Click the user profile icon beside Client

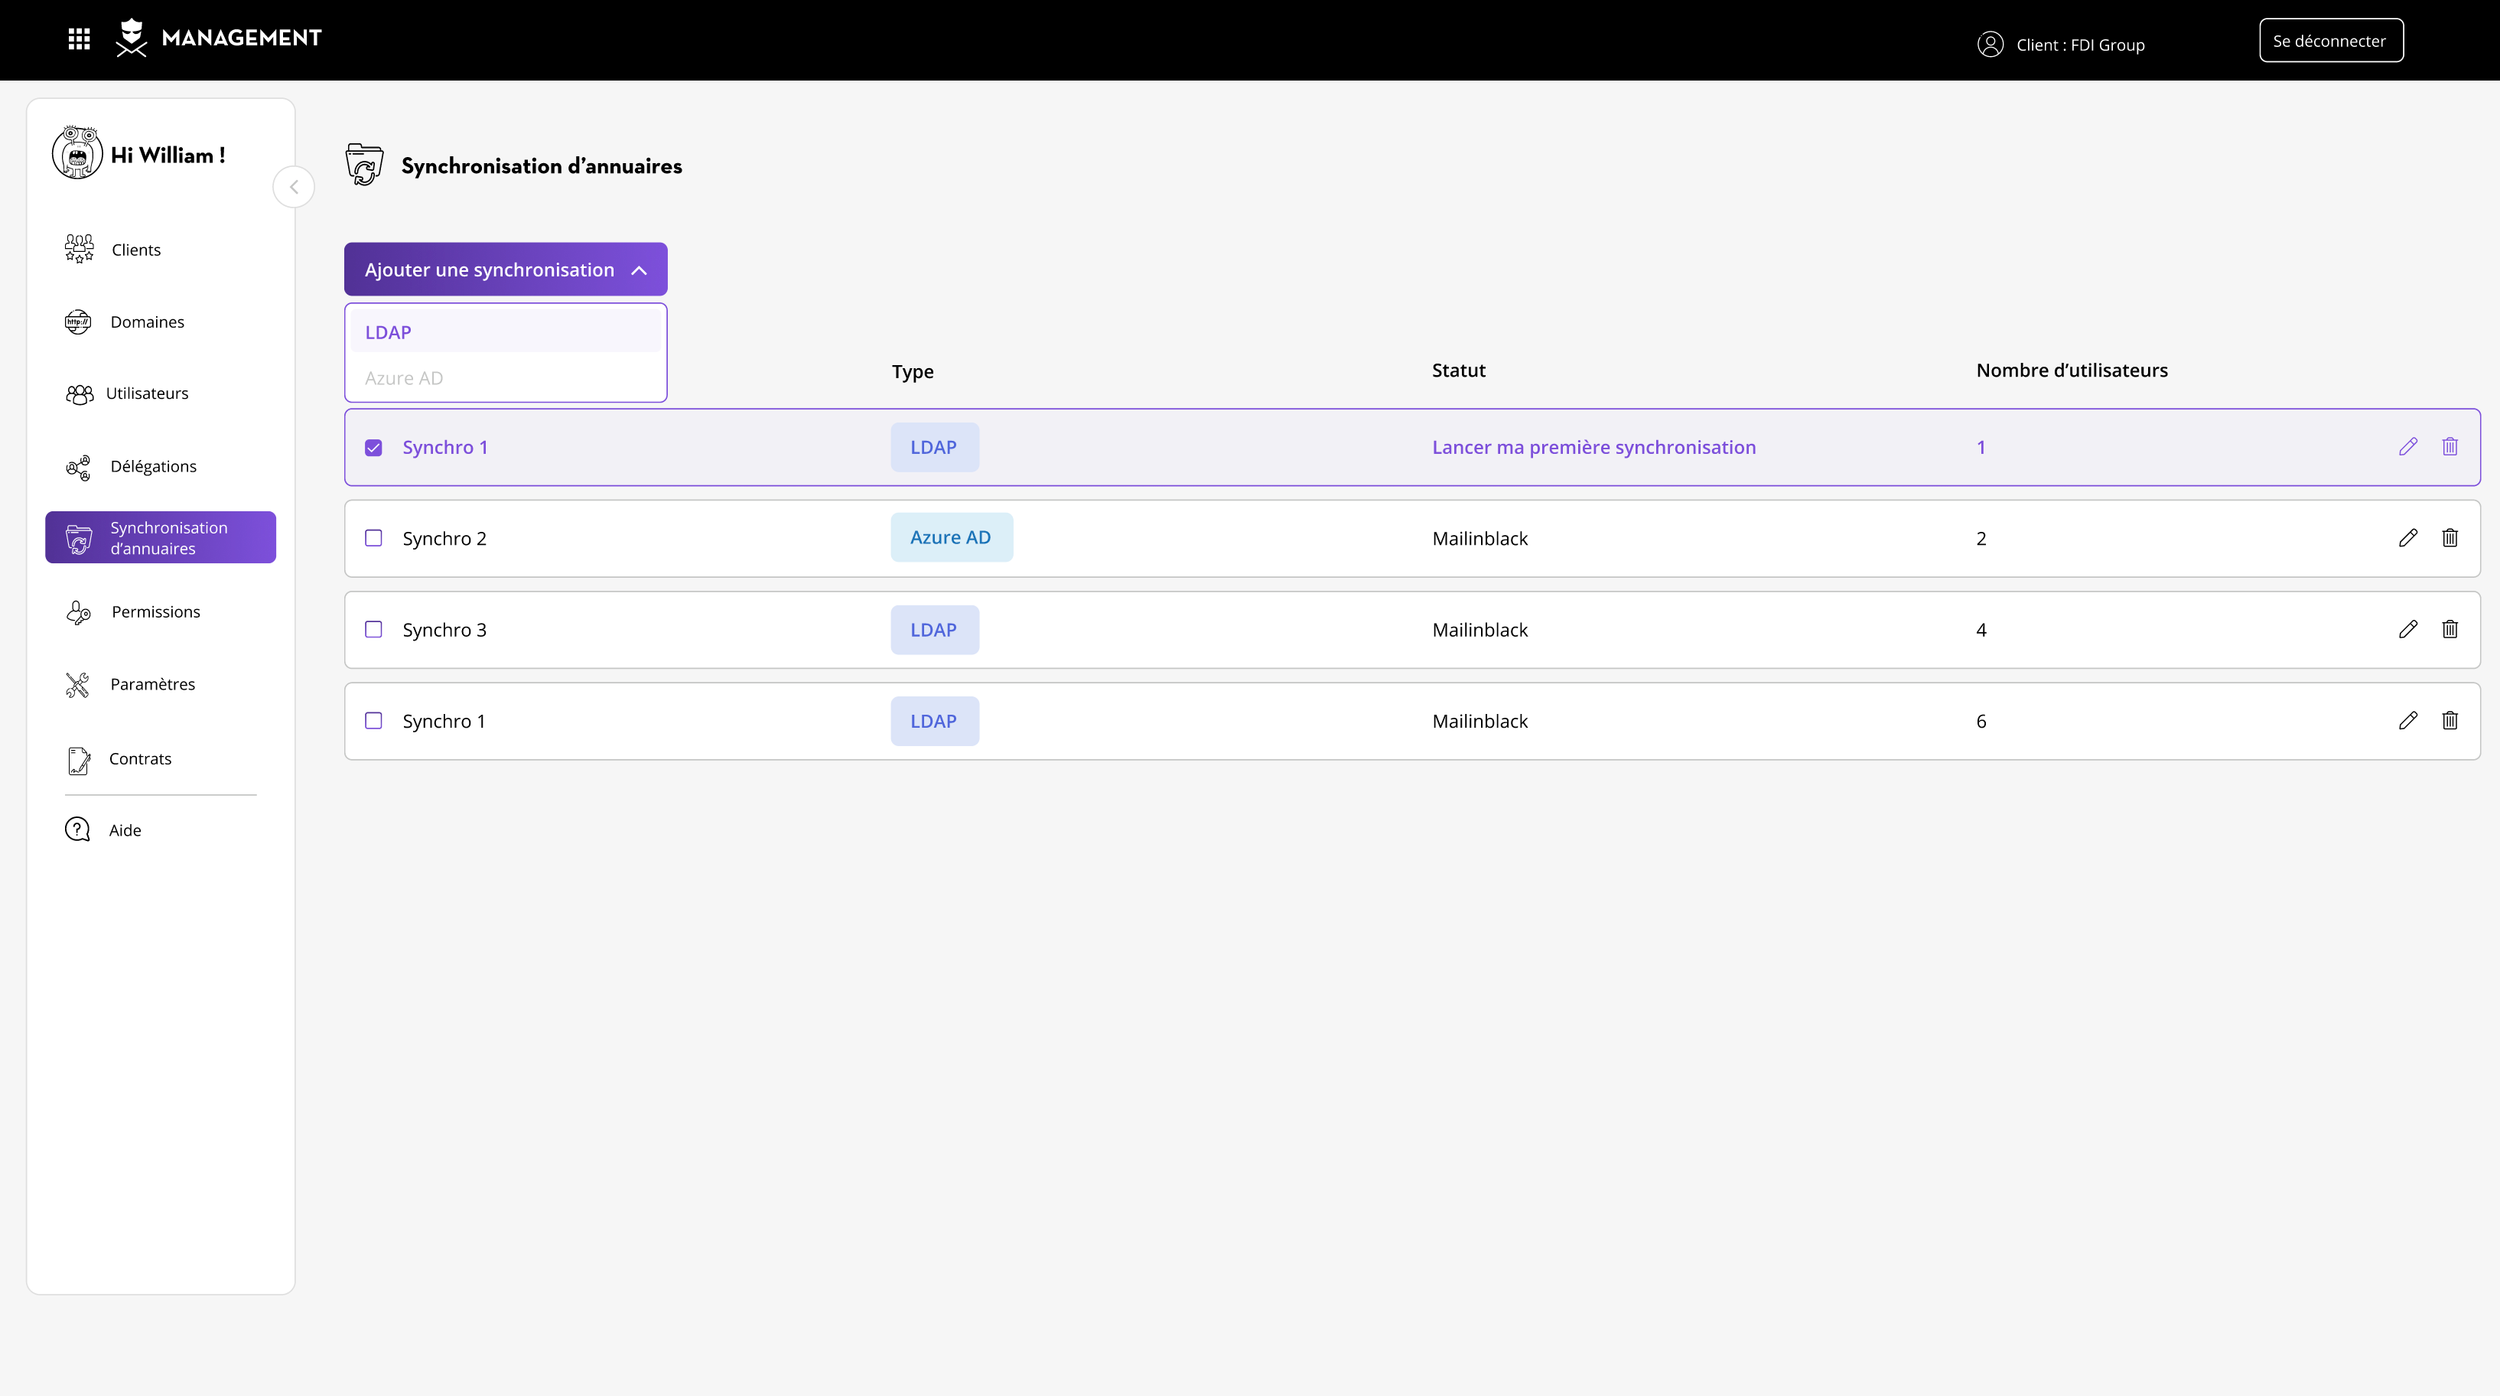(x=1990, y=44)
